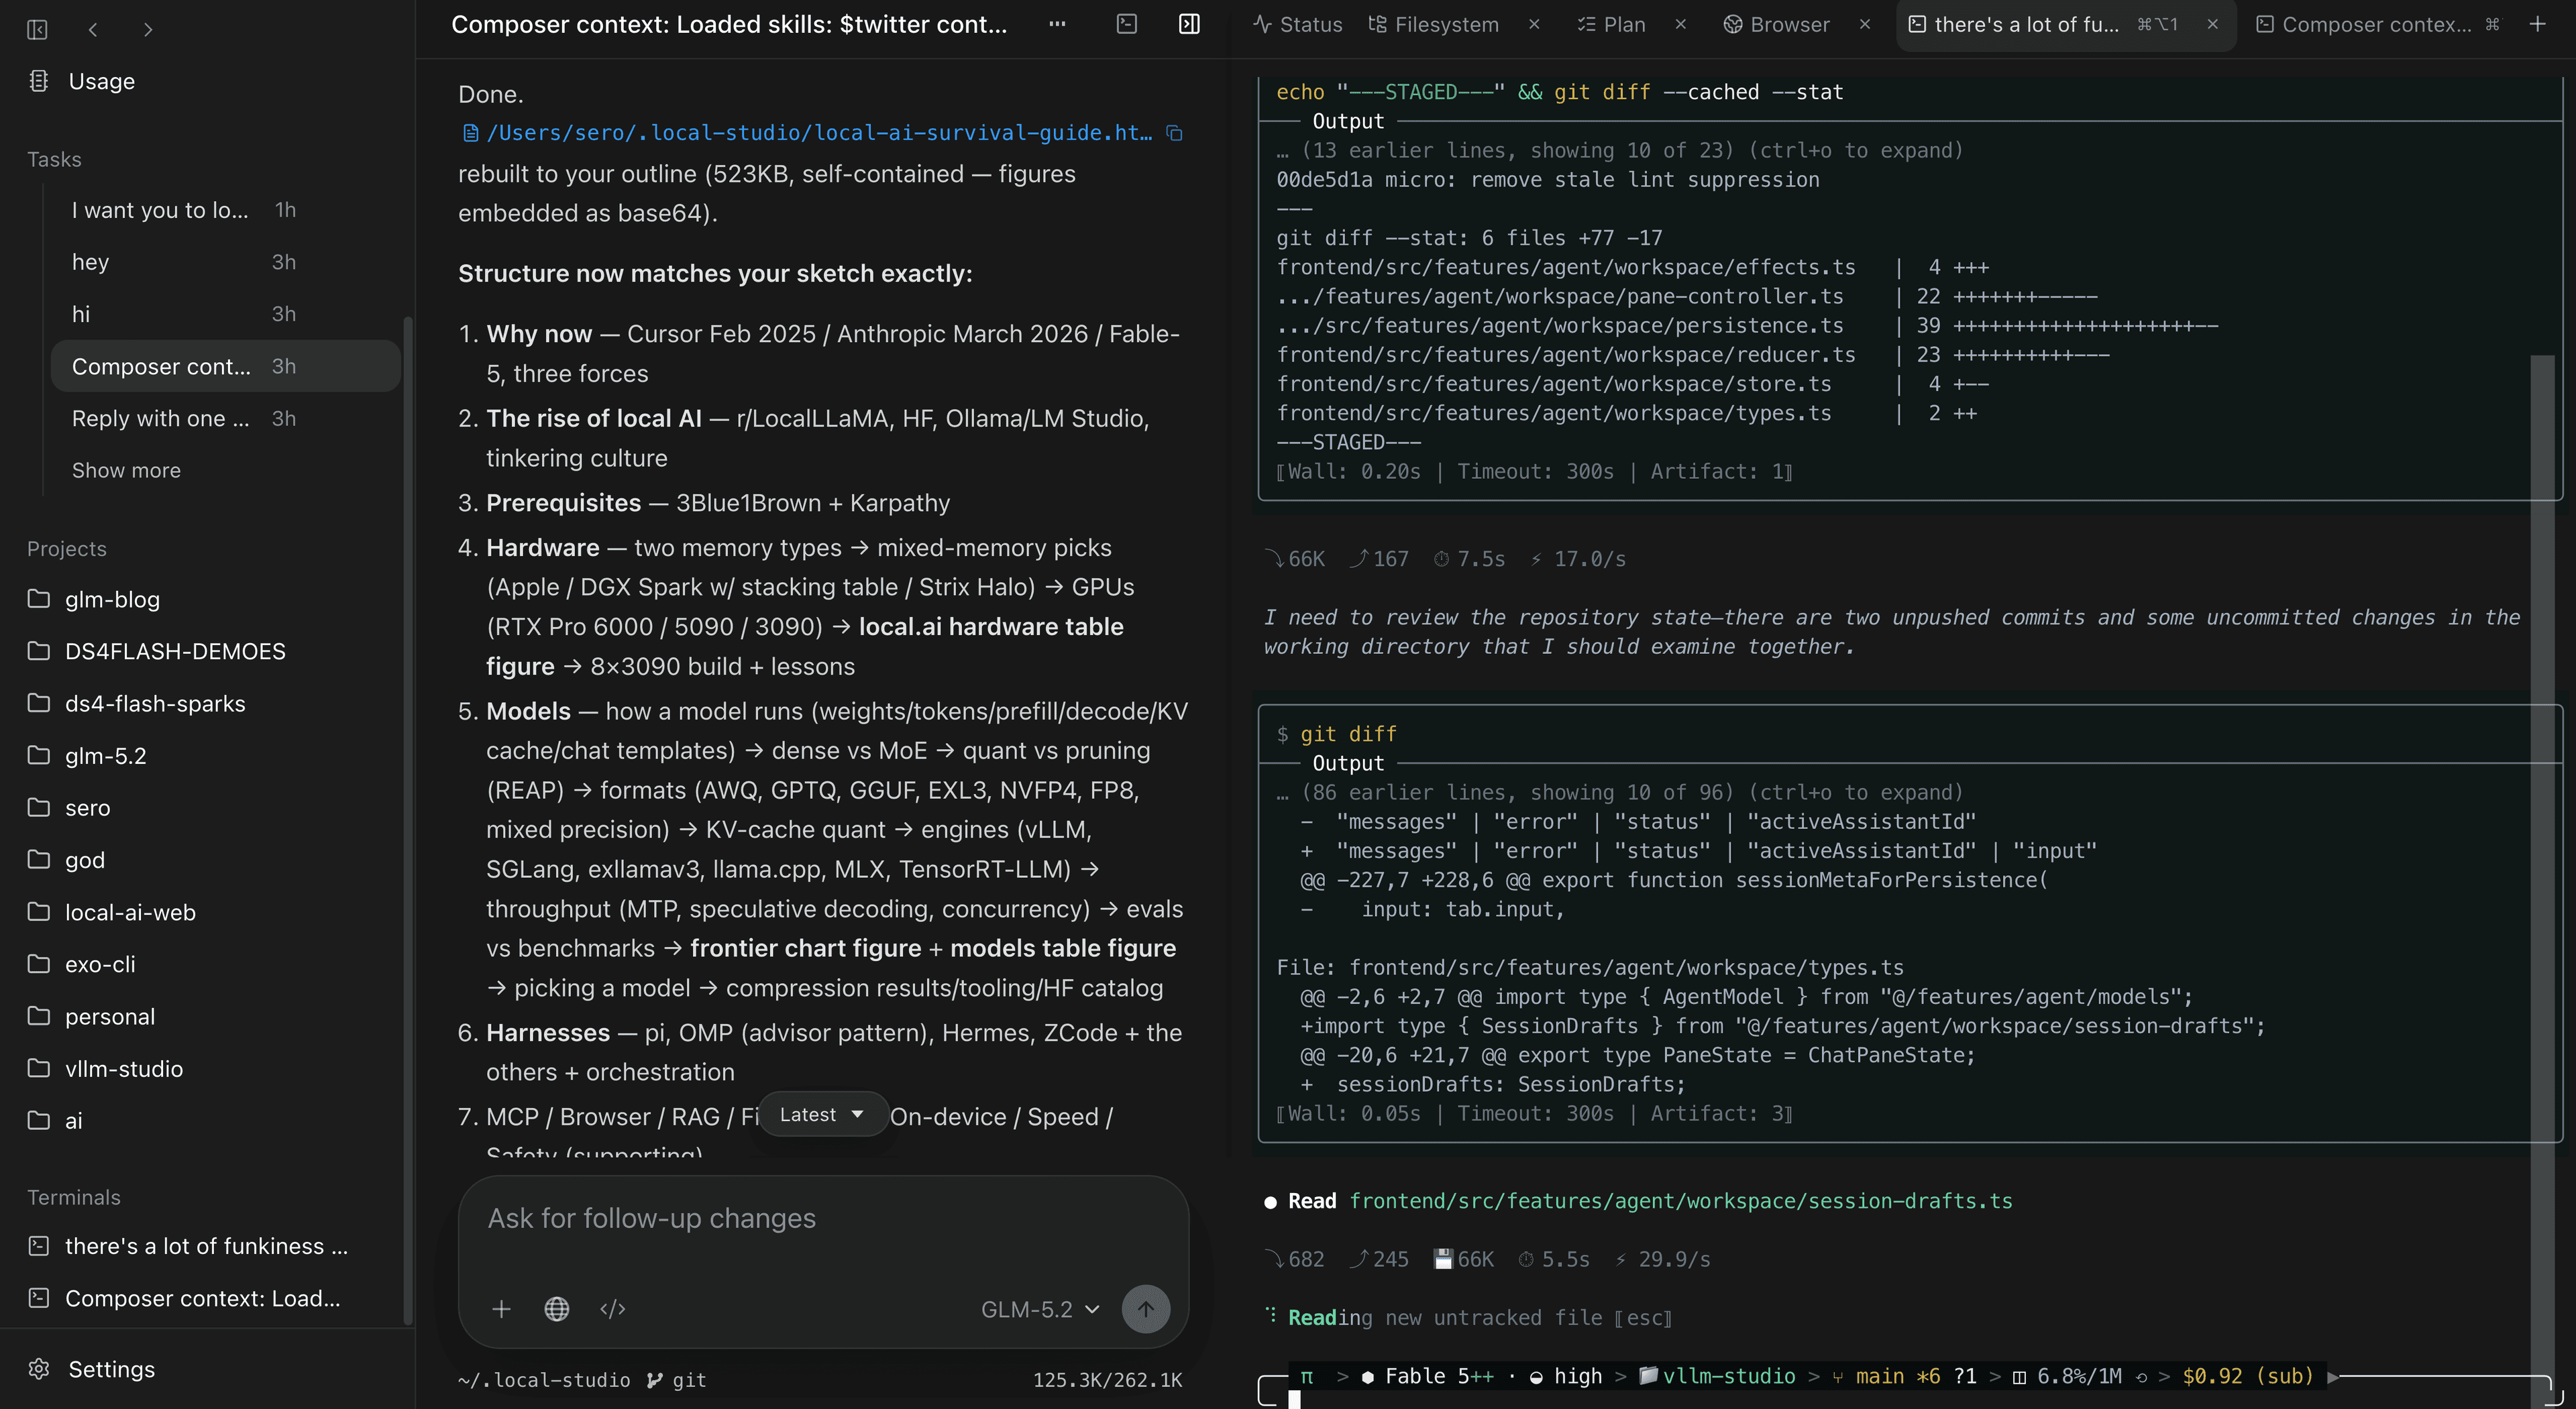
Task: Click the 'main' branch label in terminal status
Action: point(1879,1376)
